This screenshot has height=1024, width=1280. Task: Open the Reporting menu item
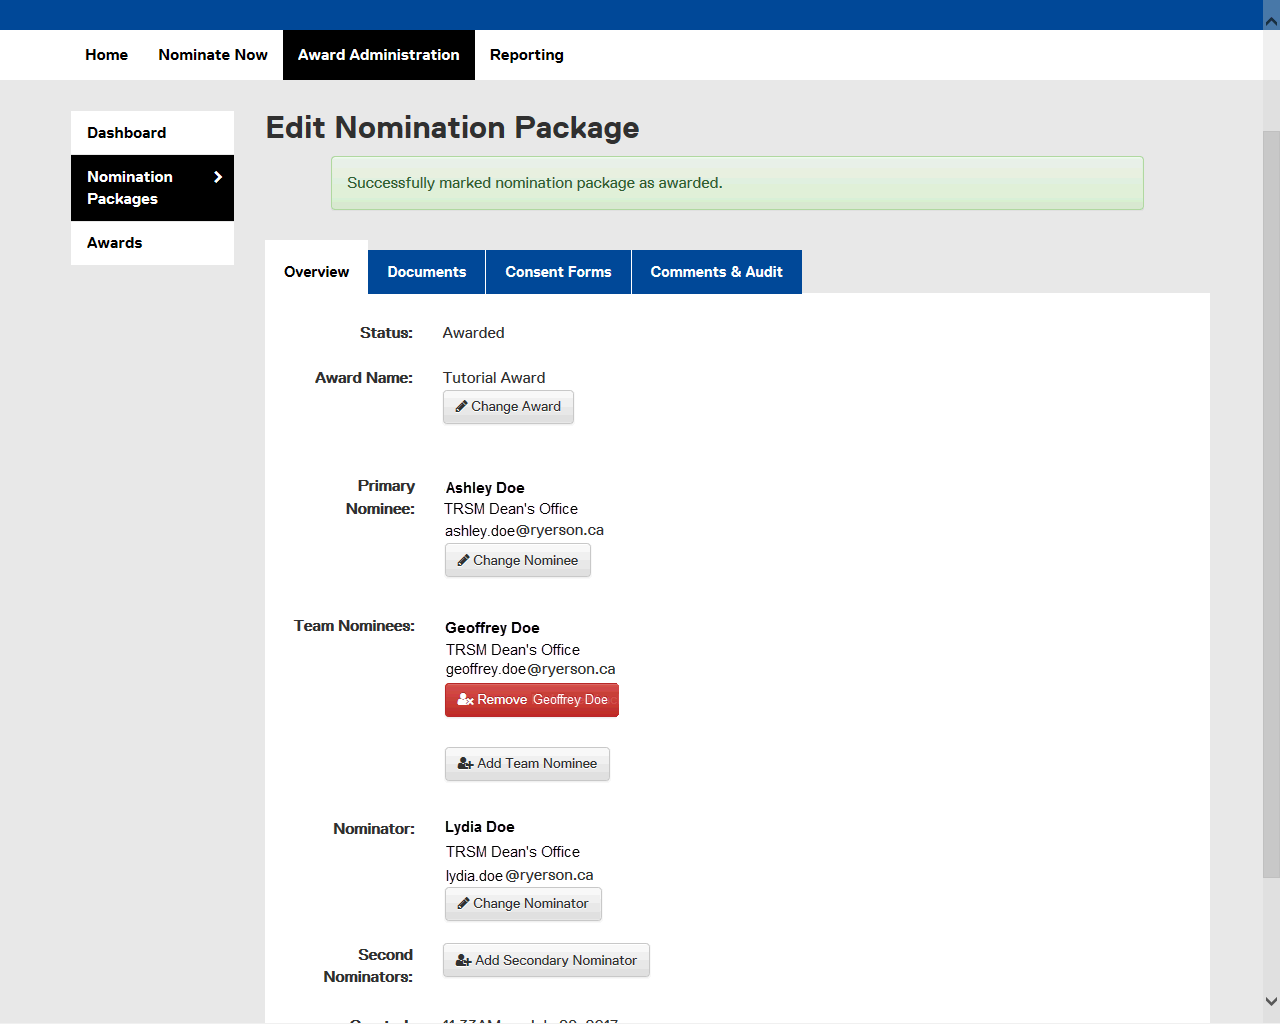pyautogui.click(x=526, y=55)
